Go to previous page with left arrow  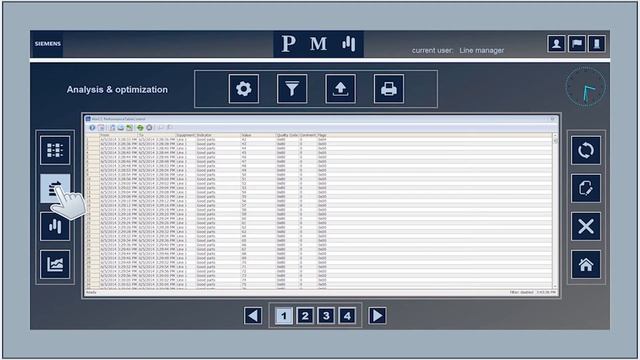[253, 316]
